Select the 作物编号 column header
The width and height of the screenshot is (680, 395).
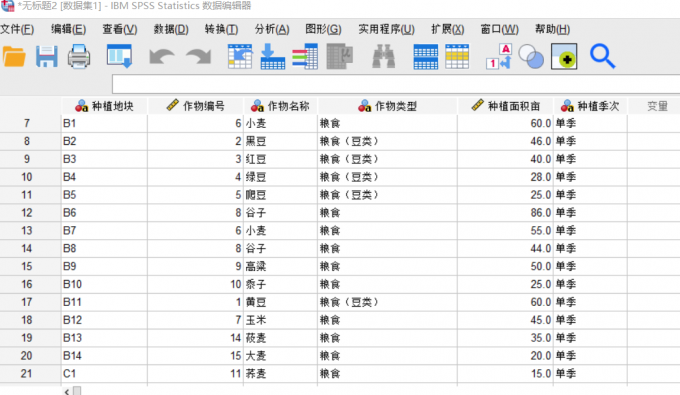(x=195, y=106)
